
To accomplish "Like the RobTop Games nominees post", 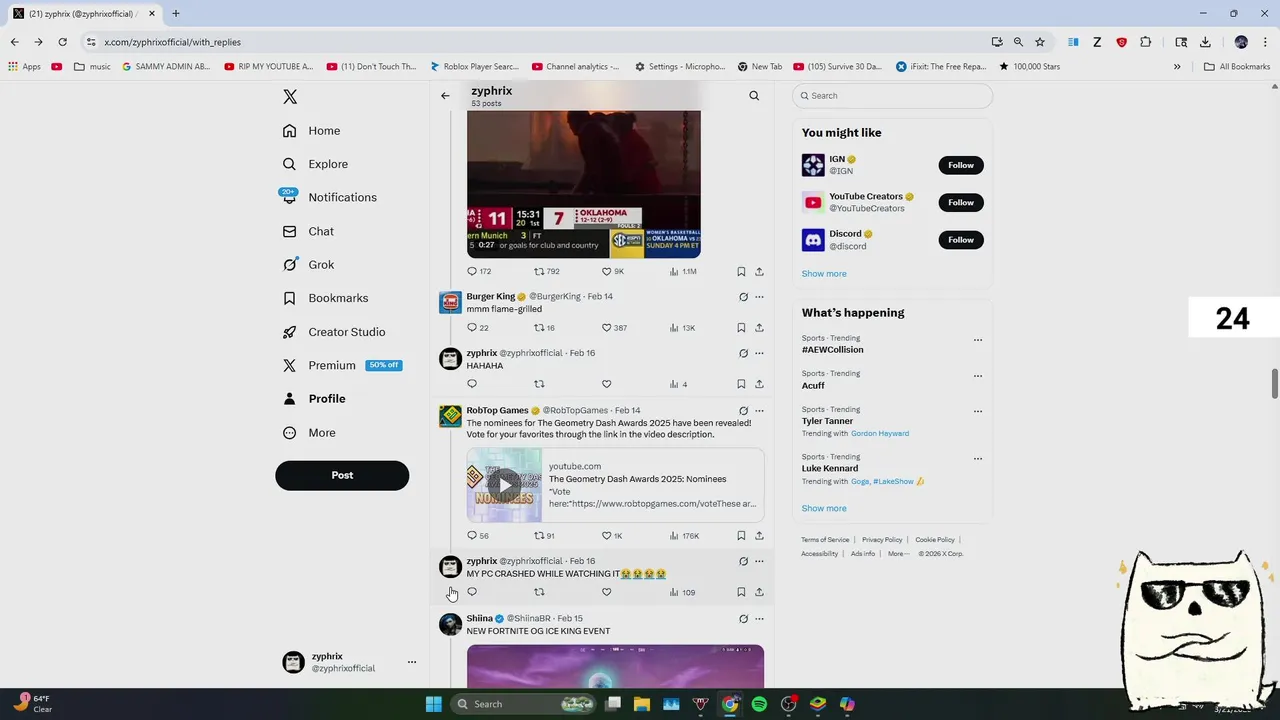I will [x=606, y=536].
